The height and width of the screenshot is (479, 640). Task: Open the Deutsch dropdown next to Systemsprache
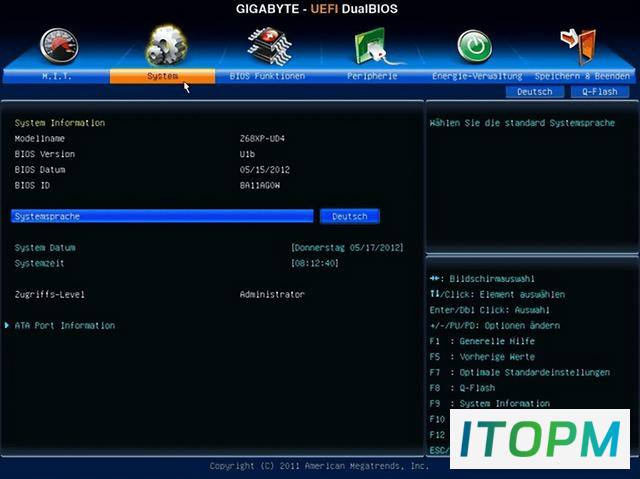pyautogui.click(x=350, y=216)
